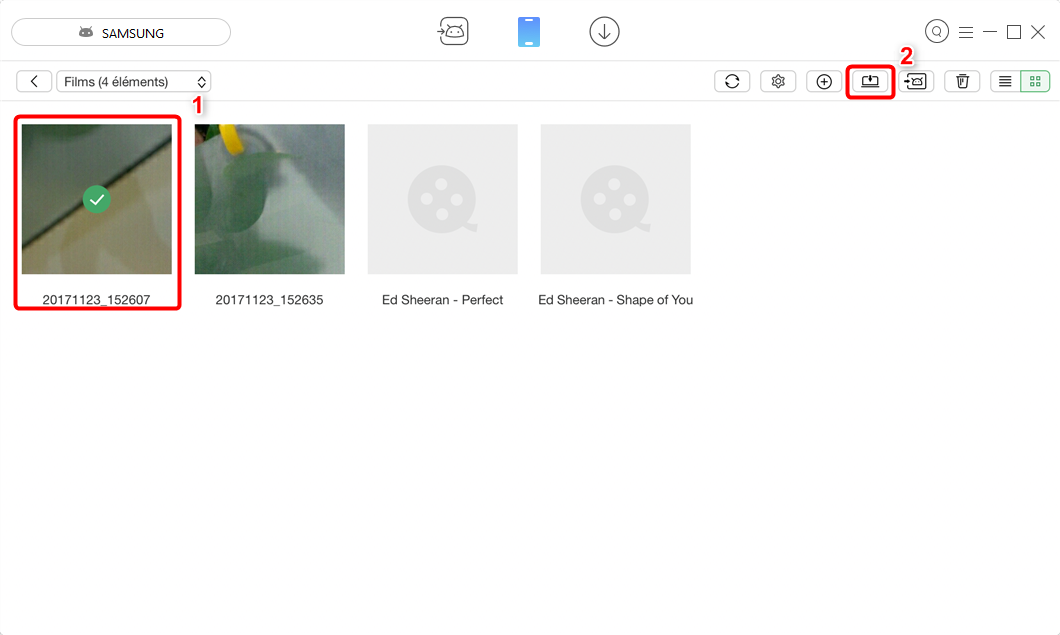Select the 20171123_152635 video thumbnail
This screenshot has height=635, width=1060.
click(x=269, y=199)
